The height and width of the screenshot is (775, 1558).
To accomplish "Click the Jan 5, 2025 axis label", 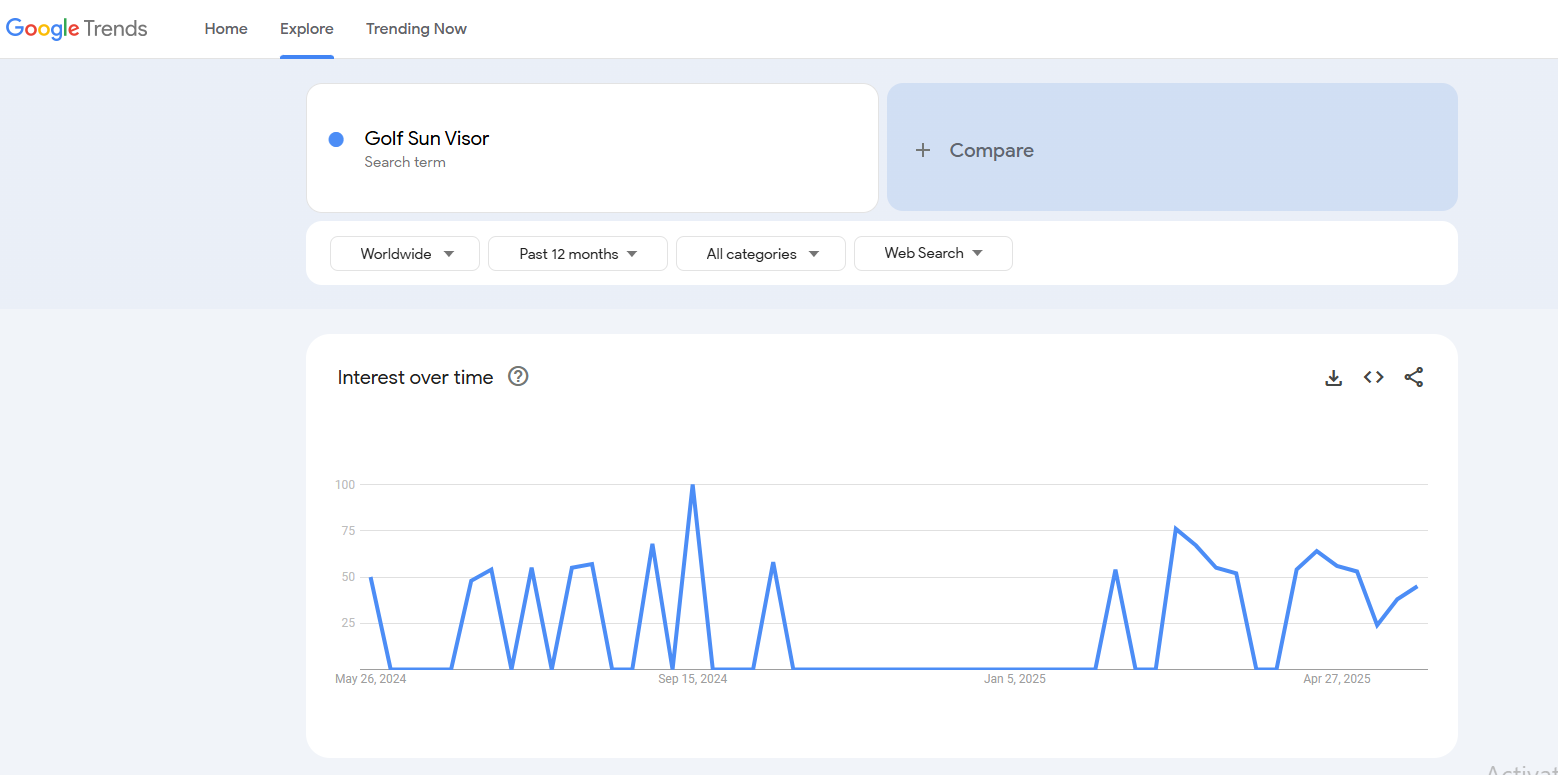I will pyautogui.click(x=1015, y=679).
